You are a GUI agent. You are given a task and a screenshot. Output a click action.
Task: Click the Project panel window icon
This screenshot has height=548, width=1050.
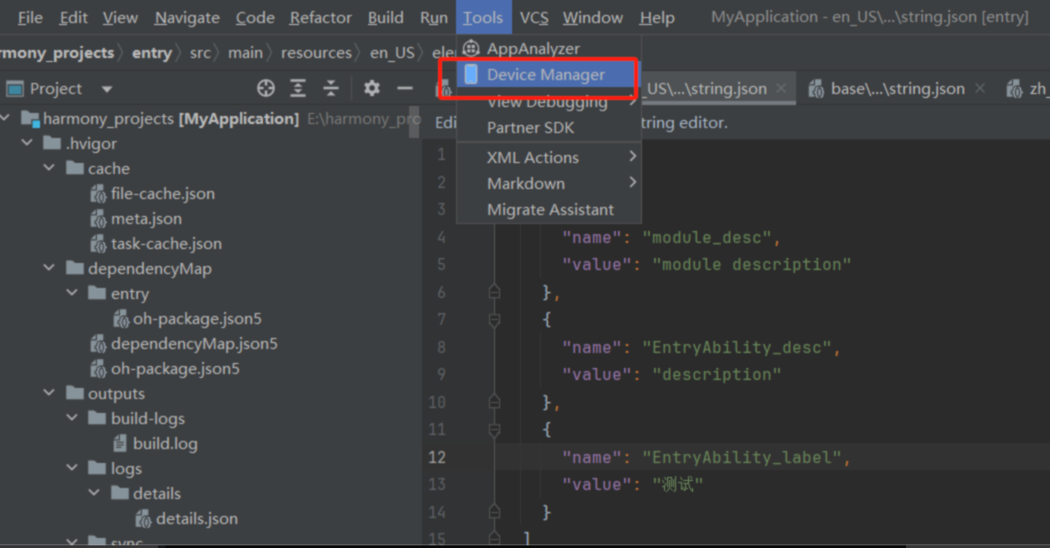[x=15, y=88]
